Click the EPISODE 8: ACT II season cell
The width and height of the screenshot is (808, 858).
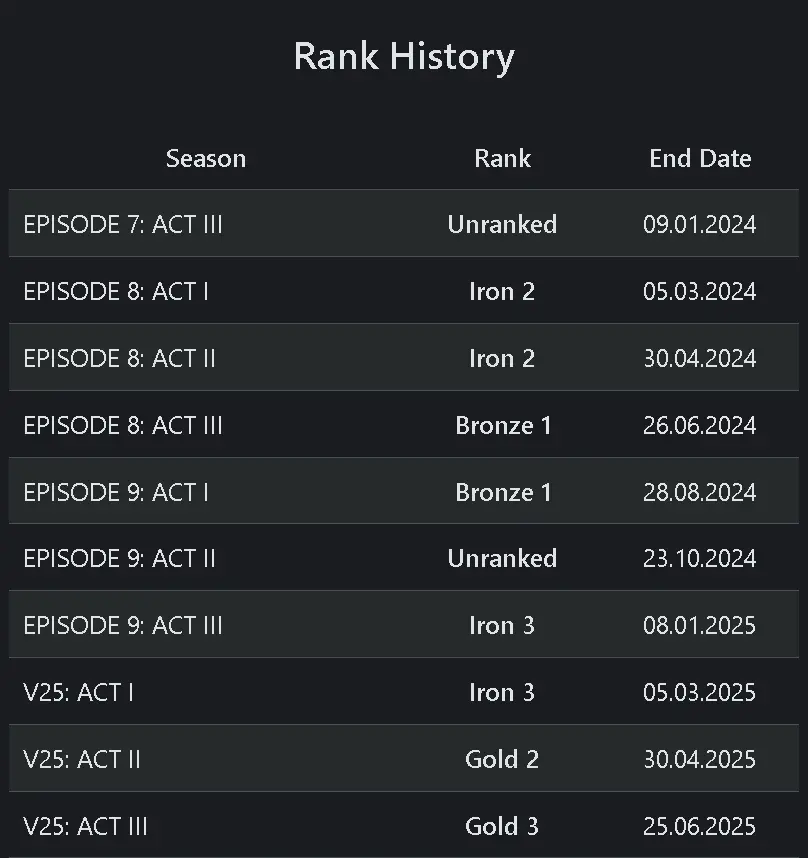(x=119, y=358)
